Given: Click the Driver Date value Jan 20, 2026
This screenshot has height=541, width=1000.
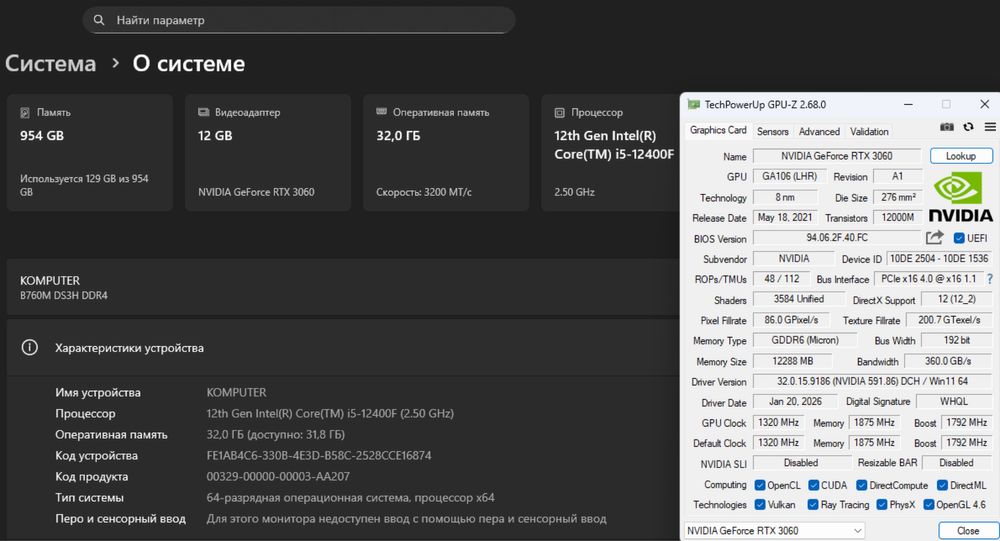Looking at the screenshot, I should (795, 401).
